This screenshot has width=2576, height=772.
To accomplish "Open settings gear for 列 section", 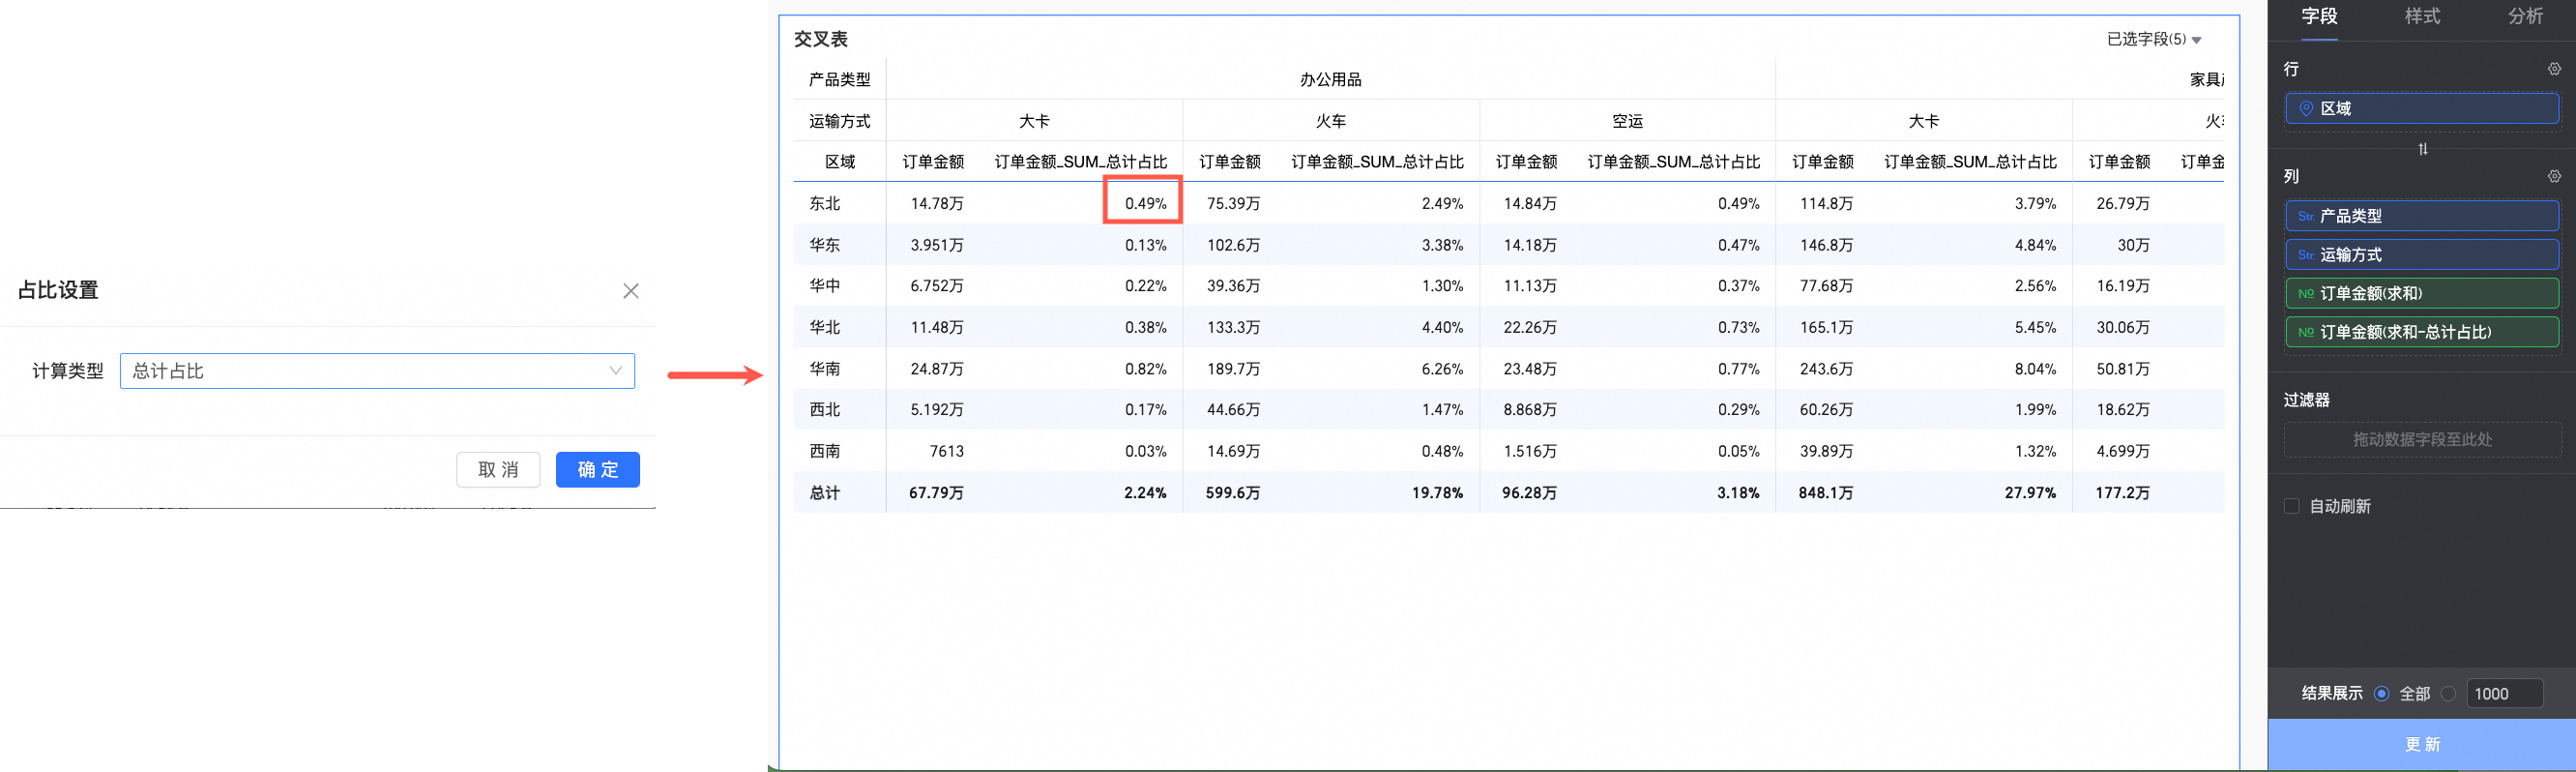I will tap(2554, 176).
